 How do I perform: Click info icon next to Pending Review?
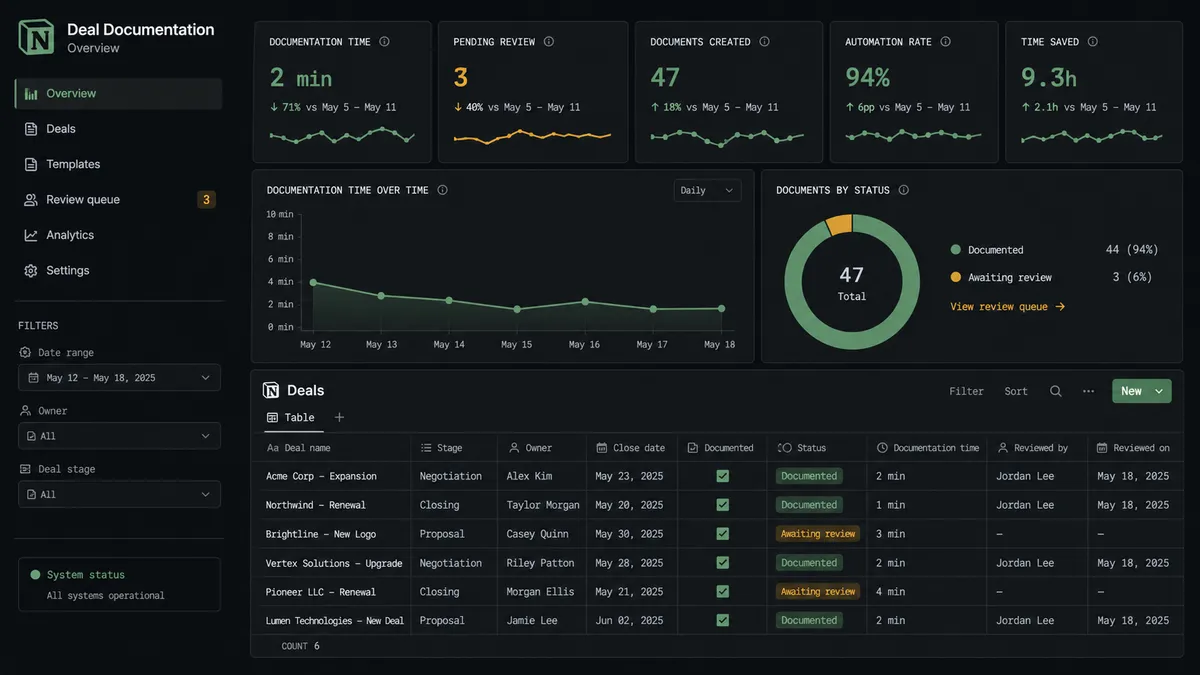pos(549,42)
